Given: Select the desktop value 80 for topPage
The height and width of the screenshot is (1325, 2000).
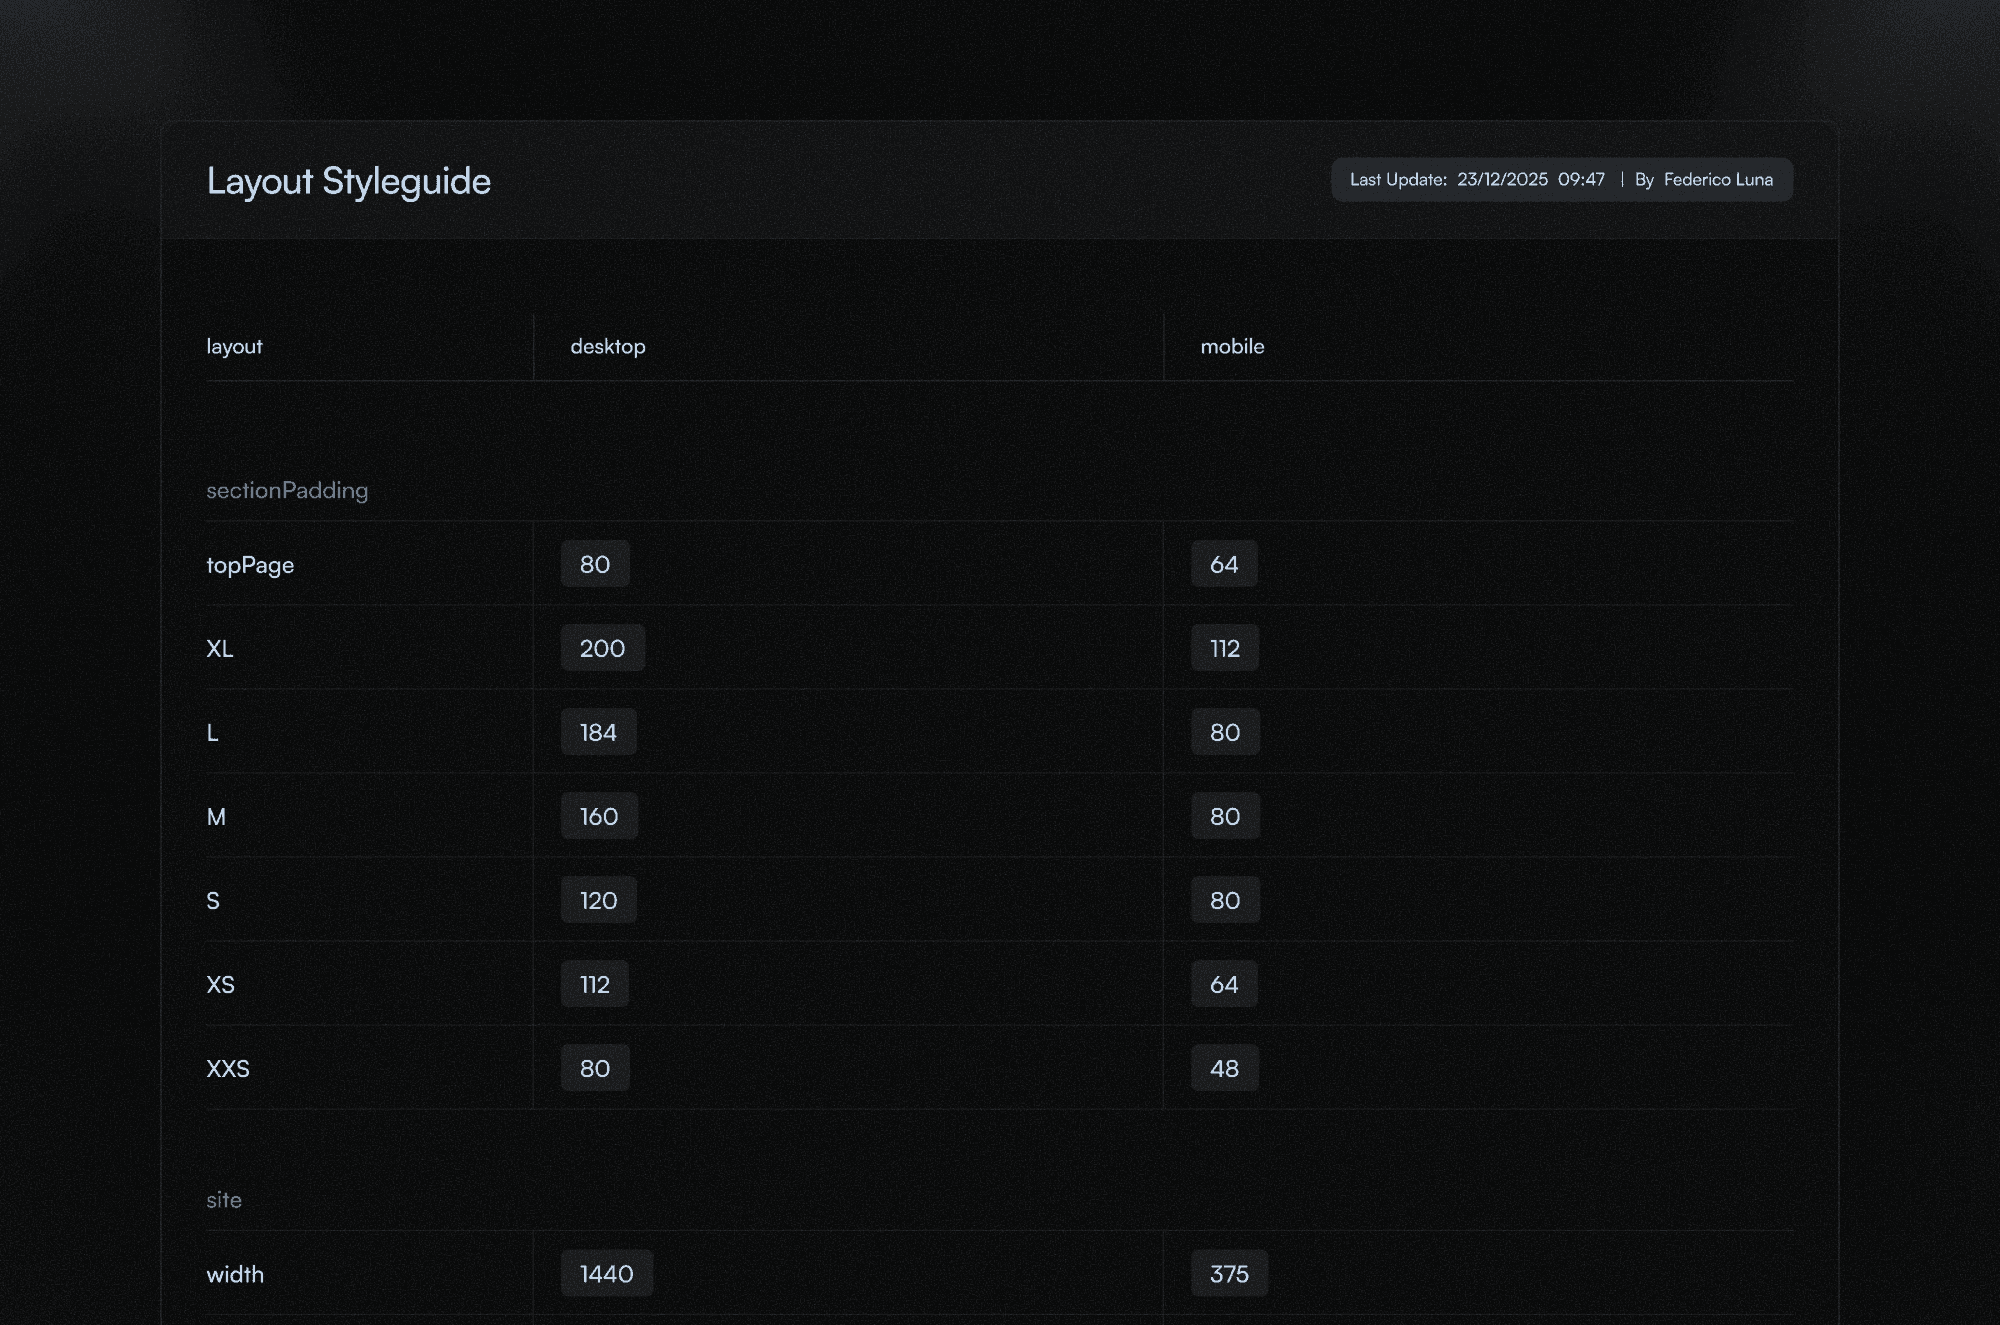Looking at the screenshot, I should [594, 563].
